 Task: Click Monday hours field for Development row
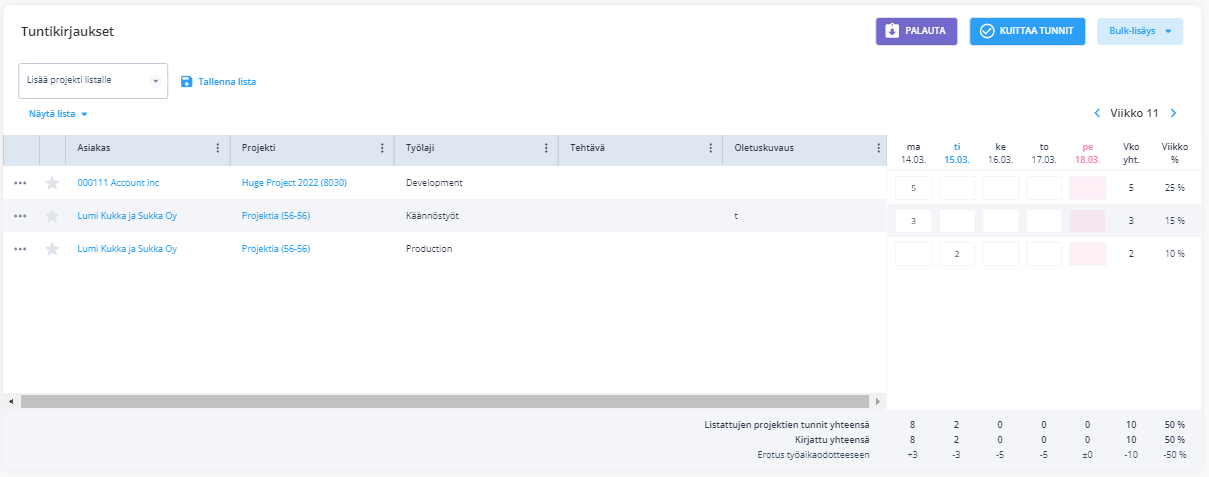913,188
